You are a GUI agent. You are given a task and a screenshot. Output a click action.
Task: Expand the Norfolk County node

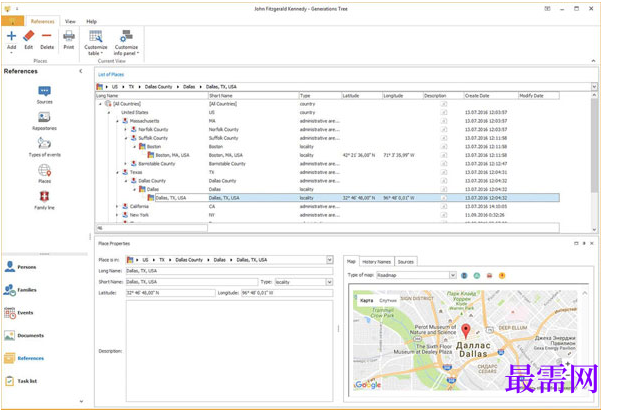[x=126, y=129]
